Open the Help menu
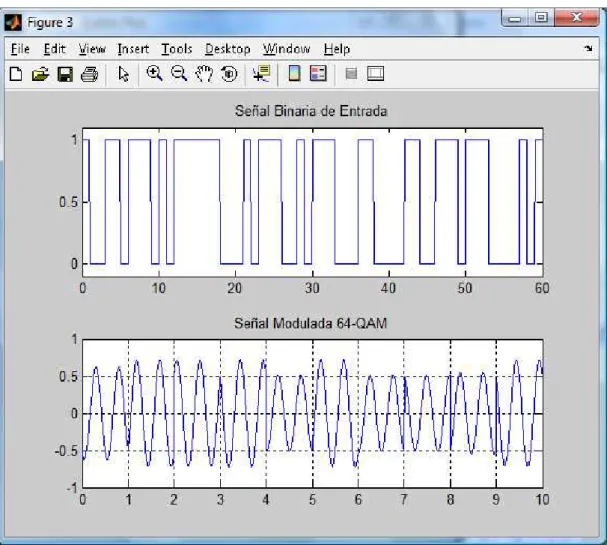Image resolution: width=607 pixels, height=545 pixels. pos(337,49)
